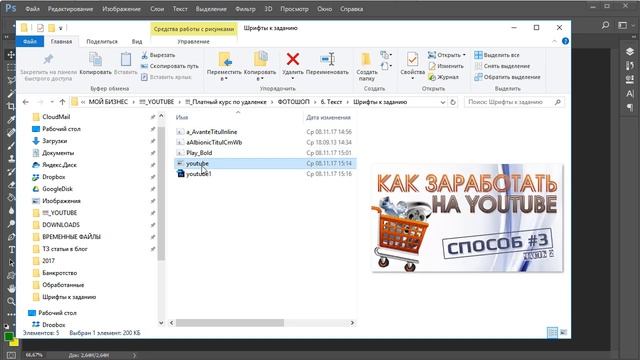Click Снять выделение button

502,66
